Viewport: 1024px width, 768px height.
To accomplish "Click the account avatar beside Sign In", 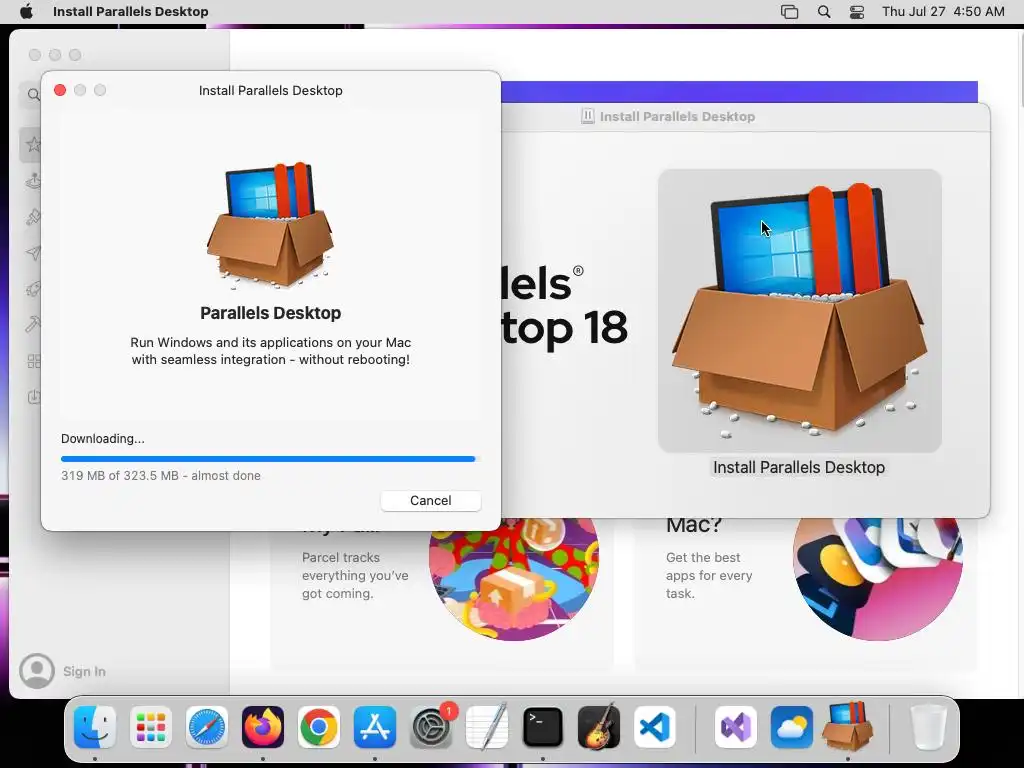I will pyautogui.click(x=37, y=671).
